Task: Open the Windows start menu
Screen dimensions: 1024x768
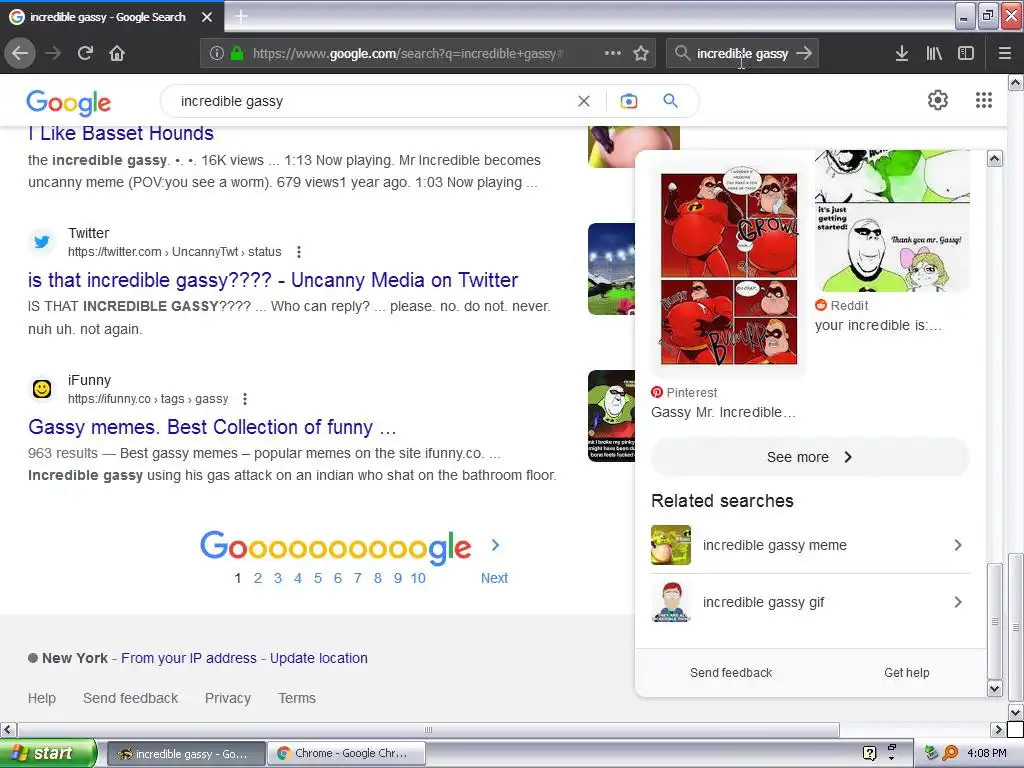Action: pos(48,753)
